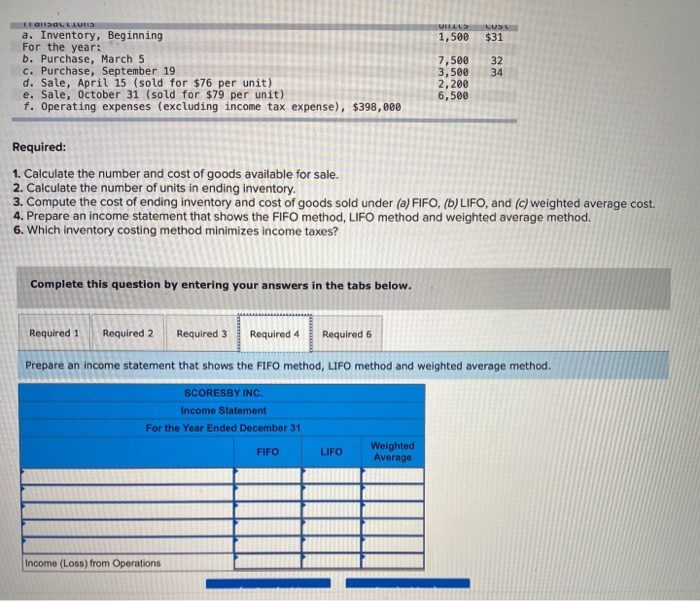Click the 'For the year:' line
The image size is (700, 601).
click(x=62, y=47)
